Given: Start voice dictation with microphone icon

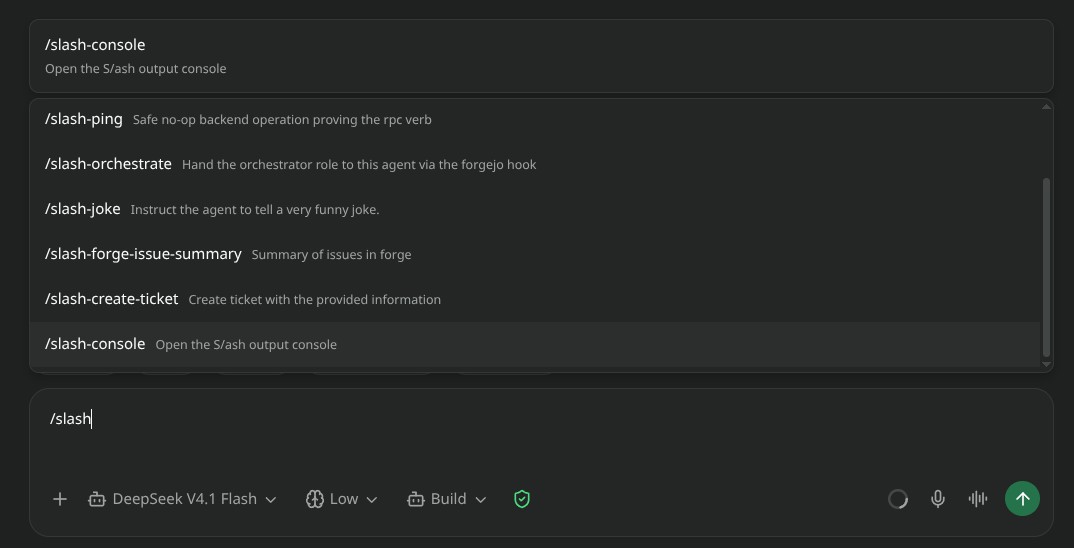Looking at the screenshot, I should (x=938, y=499).
